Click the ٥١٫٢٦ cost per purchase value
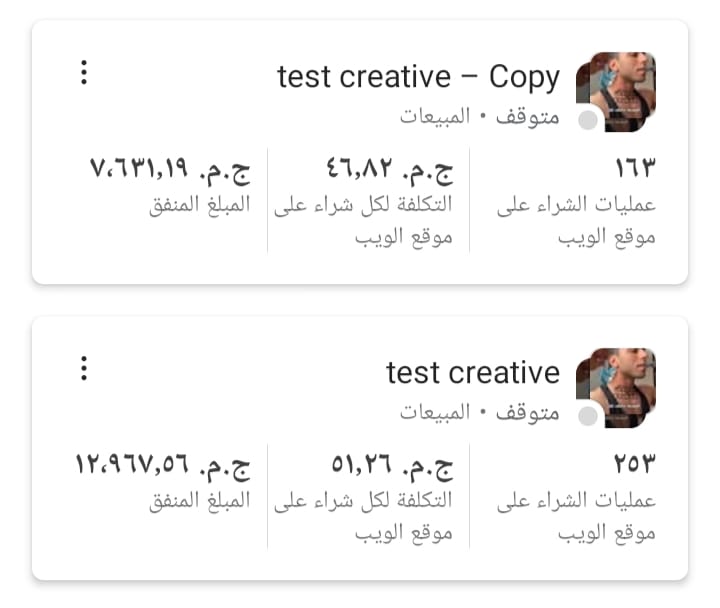The height and width of the screenshot is (608, 720). click(392, 465)
